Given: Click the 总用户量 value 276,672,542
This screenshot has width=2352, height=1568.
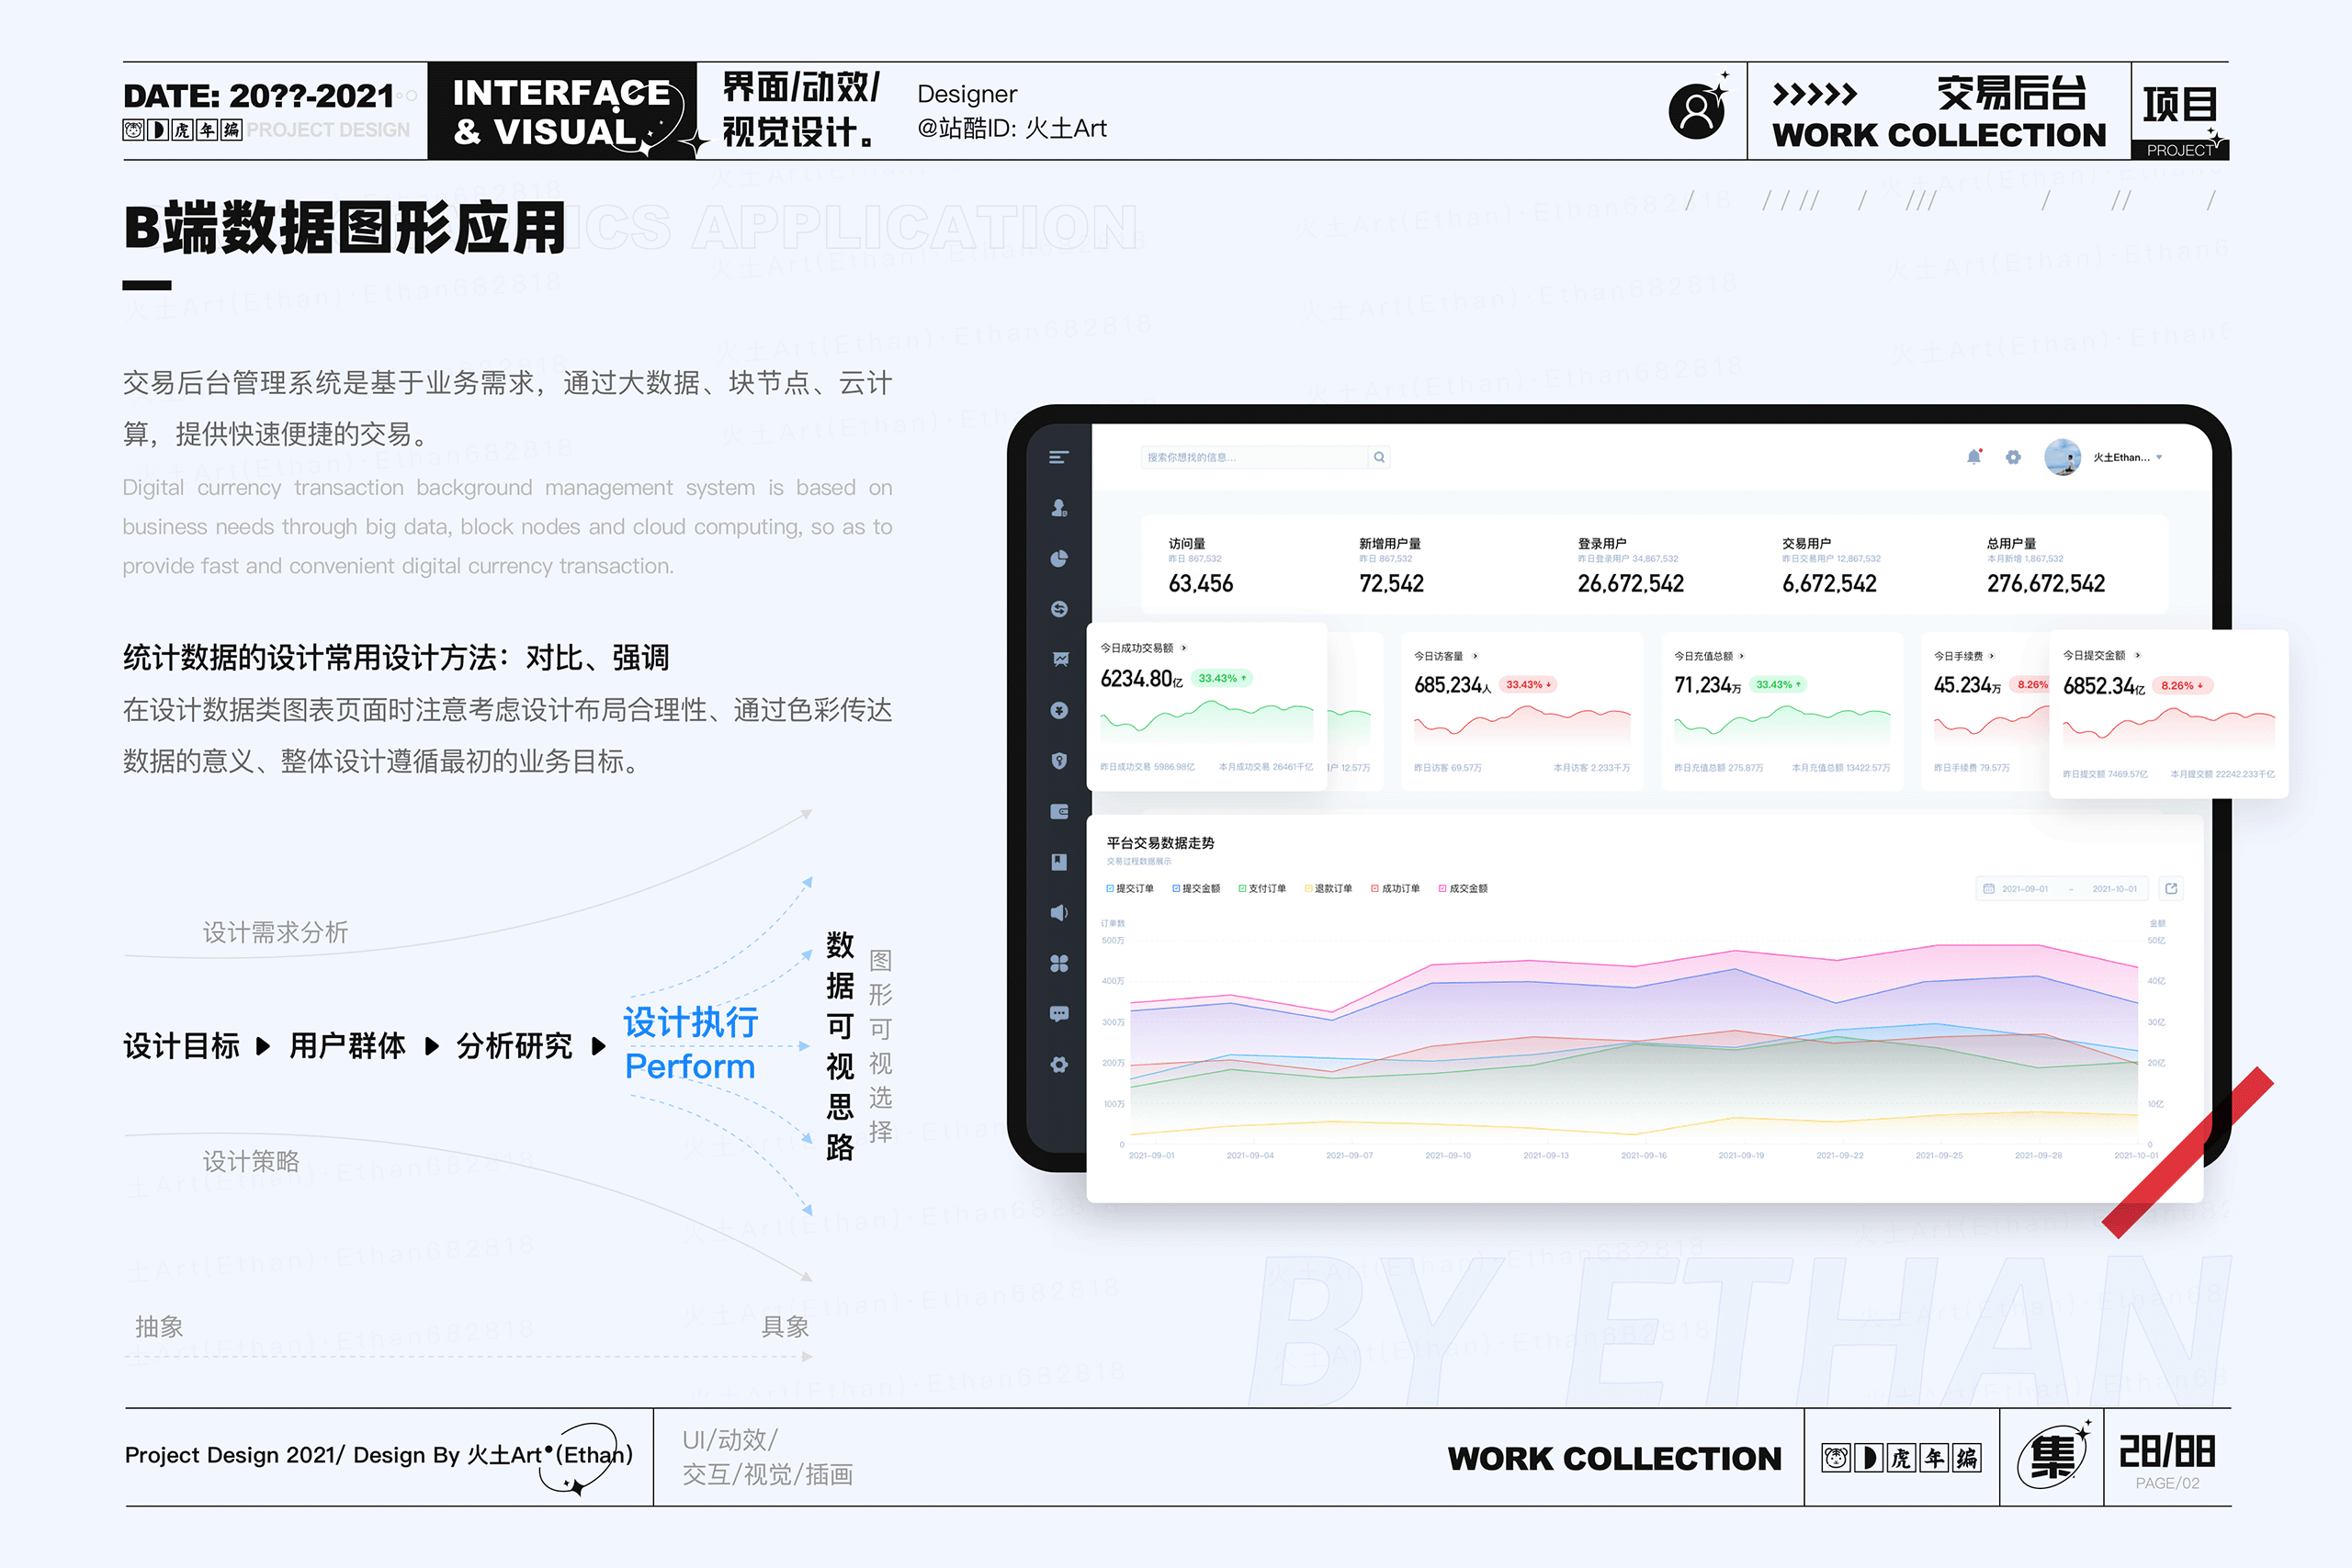Looking at the screenshot, I should click(x=2045, y=583).
